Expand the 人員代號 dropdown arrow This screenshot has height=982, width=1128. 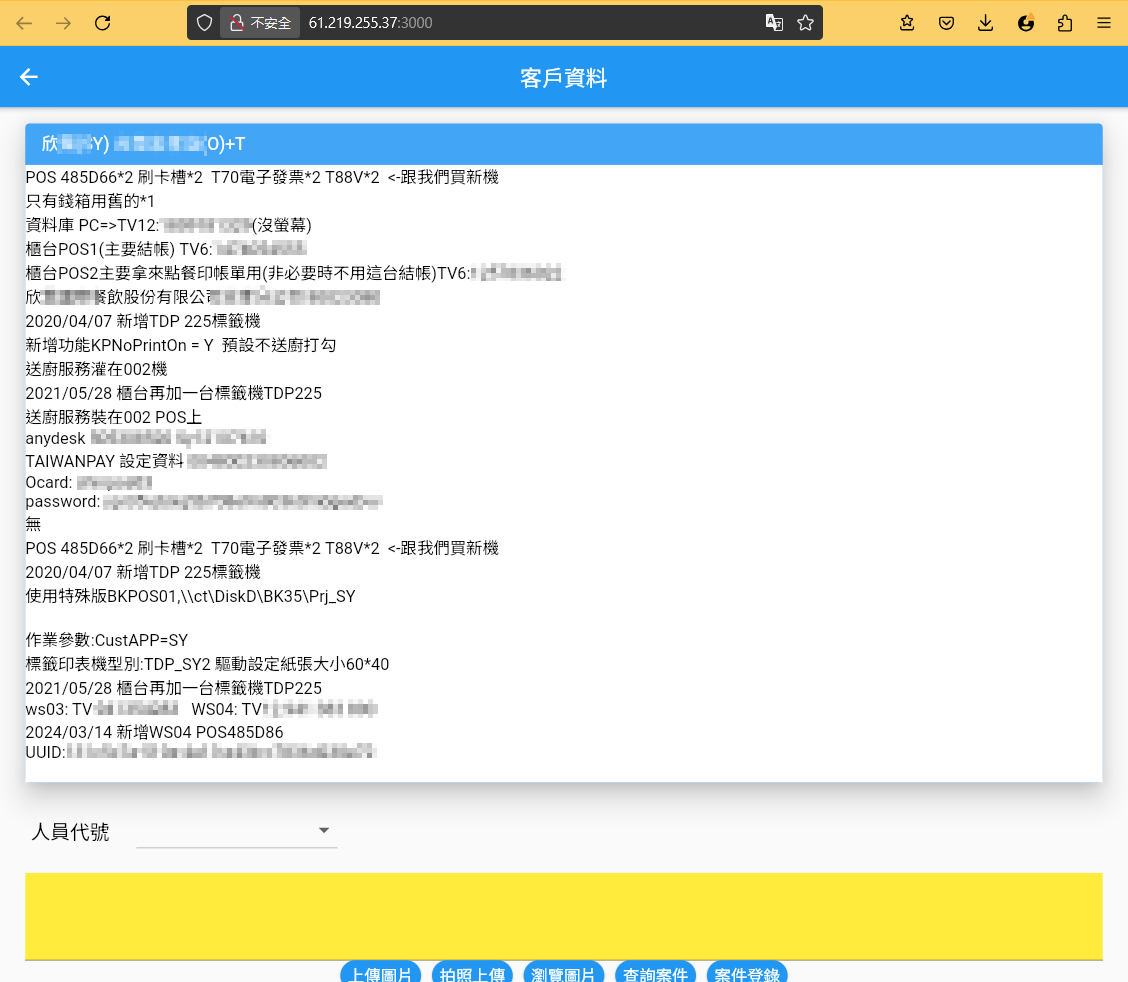(x=324, y=830)
